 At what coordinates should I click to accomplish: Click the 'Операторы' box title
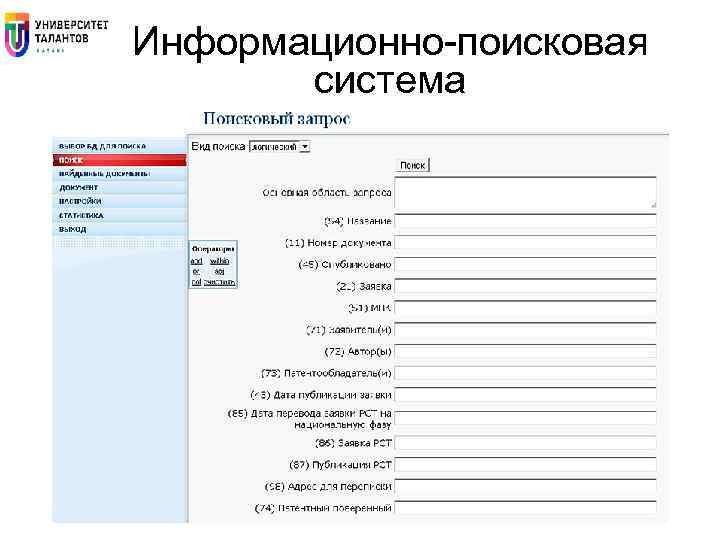[213, 248]
